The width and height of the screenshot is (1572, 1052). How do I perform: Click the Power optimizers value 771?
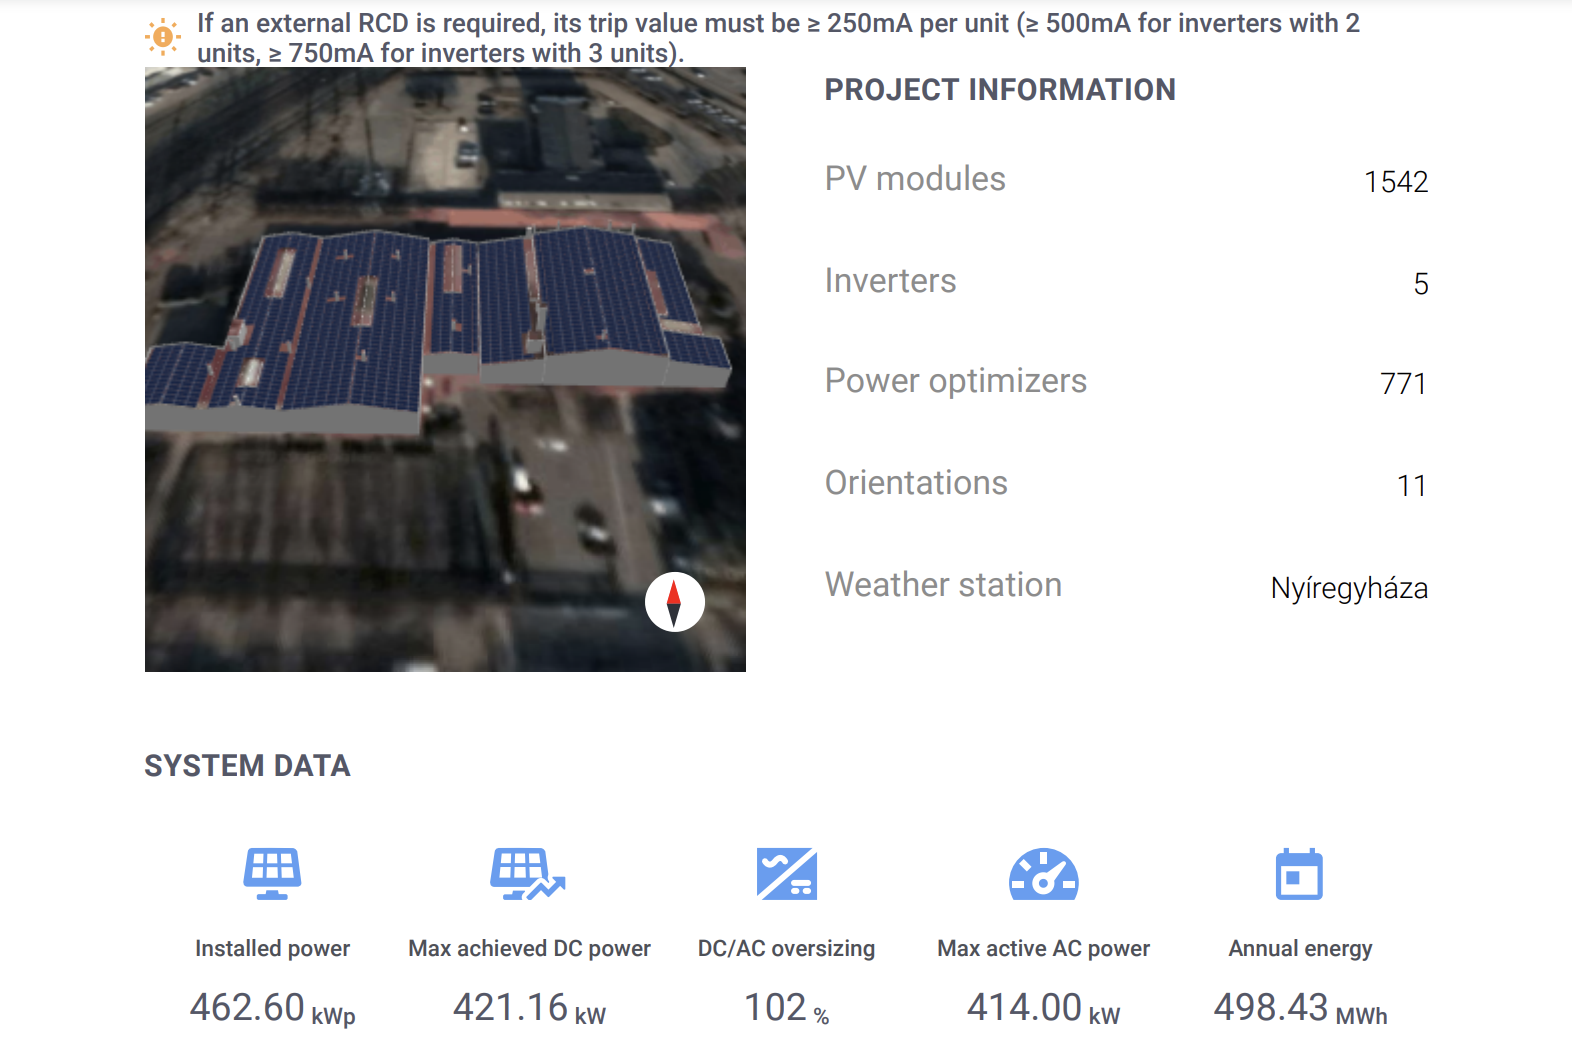coord(1403,384)
